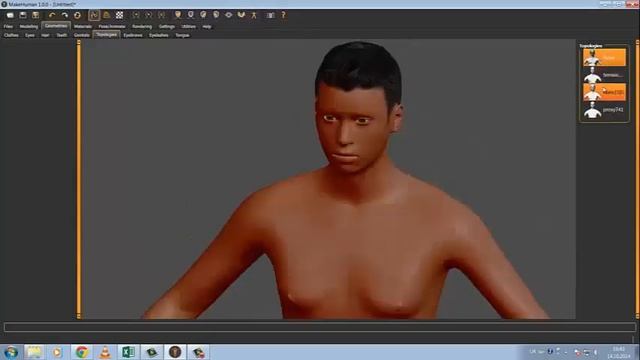Viewport: 640px width, 360px height.
Task: Switch to the Rendering tab
Action: [142, 27]
